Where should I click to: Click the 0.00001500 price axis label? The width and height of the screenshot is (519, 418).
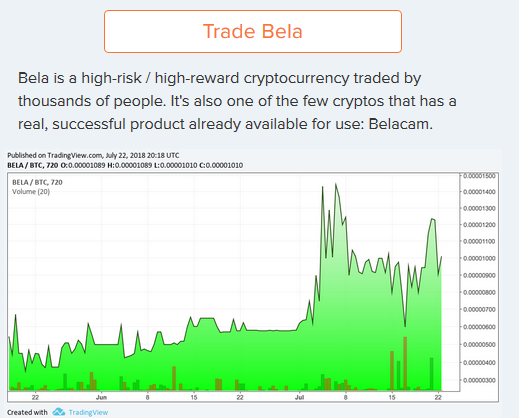(x=479, y=176)
